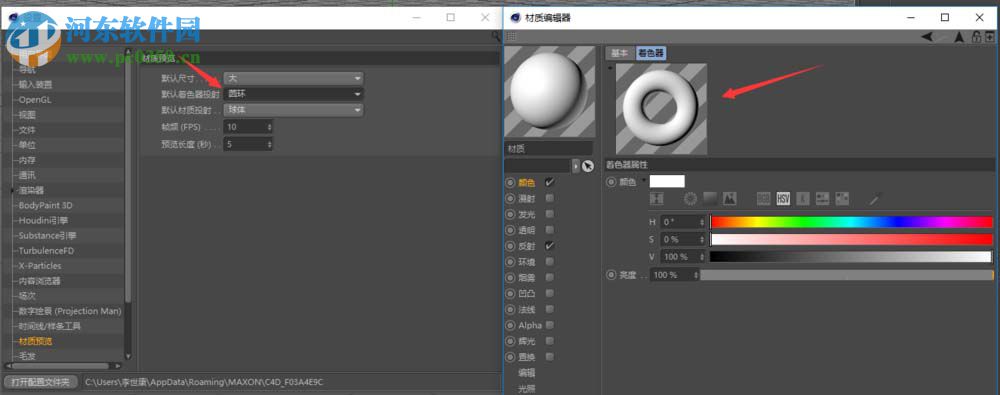Select the 编辑 channel entry
Viewport: 1000px width, 395px height.
pyautogui.click(x=527, y=373)
